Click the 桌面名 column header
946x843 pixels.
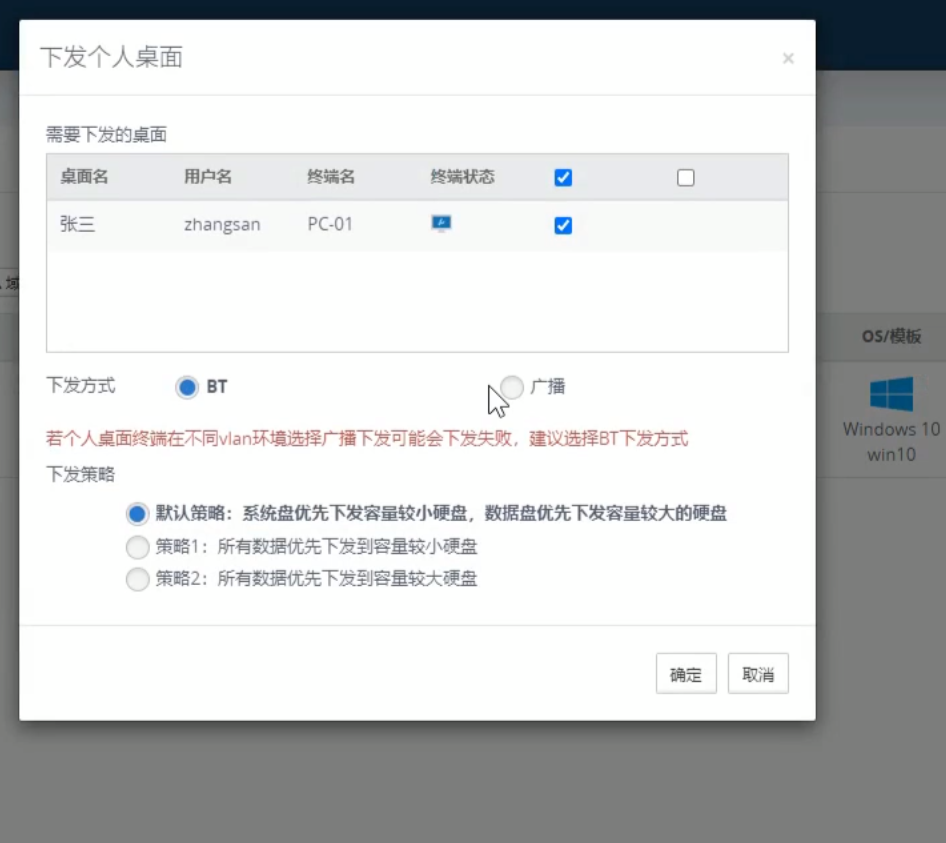coord(84,177)
